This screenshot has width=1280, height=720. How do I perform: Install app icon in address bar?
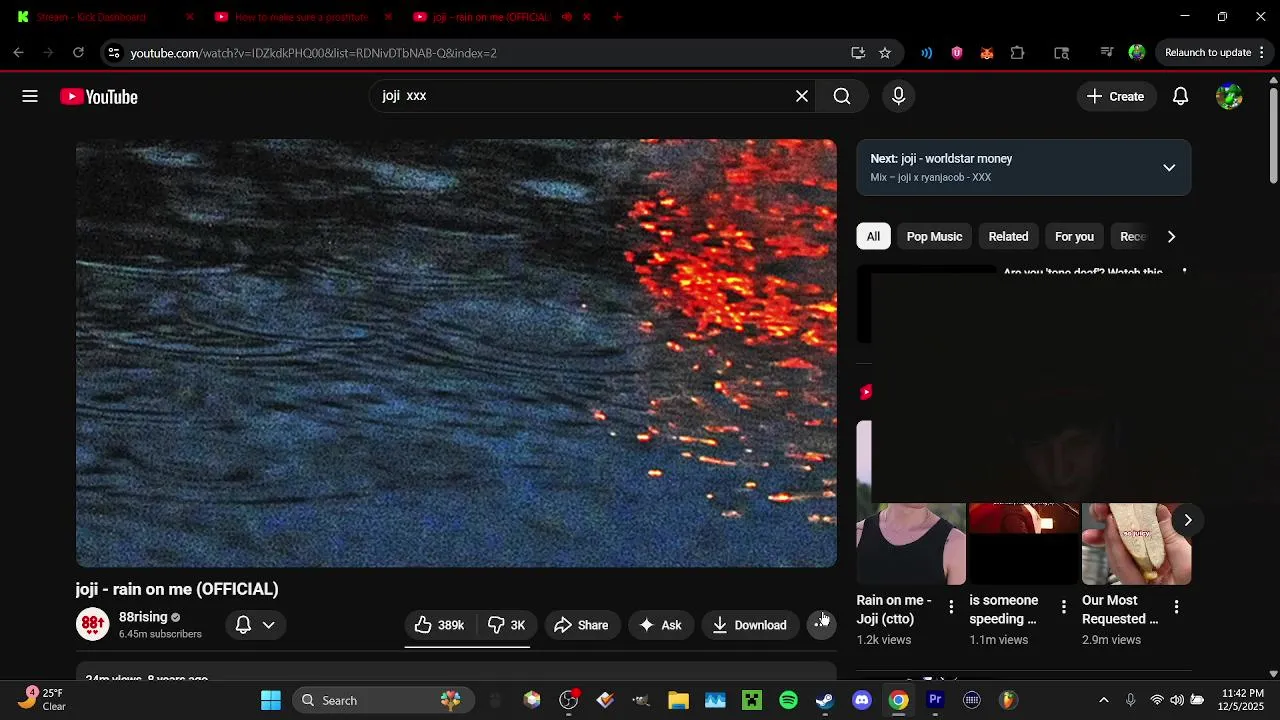click(x=858, y=52)
